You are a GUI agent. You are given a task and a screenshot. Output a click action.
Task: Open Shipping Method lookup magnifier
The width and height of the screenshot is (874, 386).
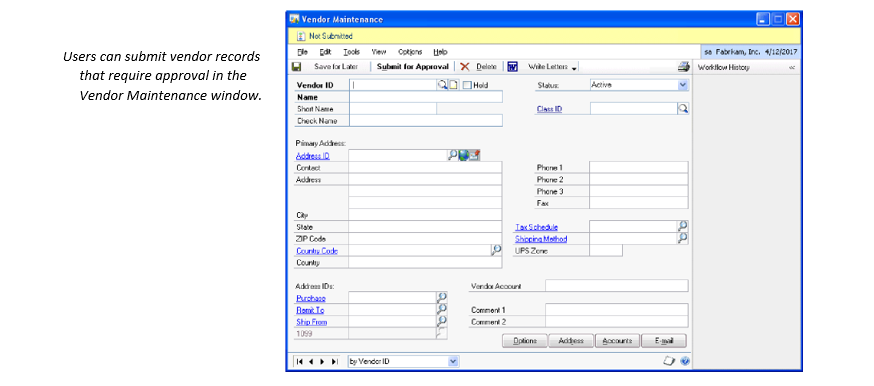pyautogui.click(x=683, y=238)
